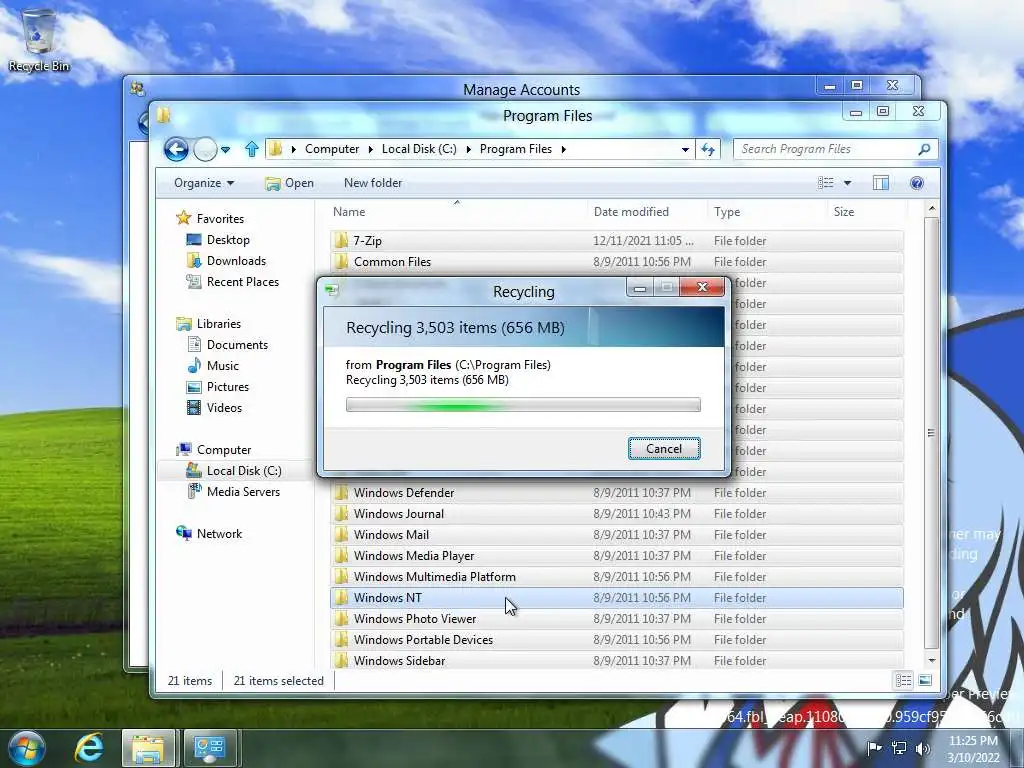1024x768 pixels.
Task: Switch to details view in status bar
Action: point(903,680)
